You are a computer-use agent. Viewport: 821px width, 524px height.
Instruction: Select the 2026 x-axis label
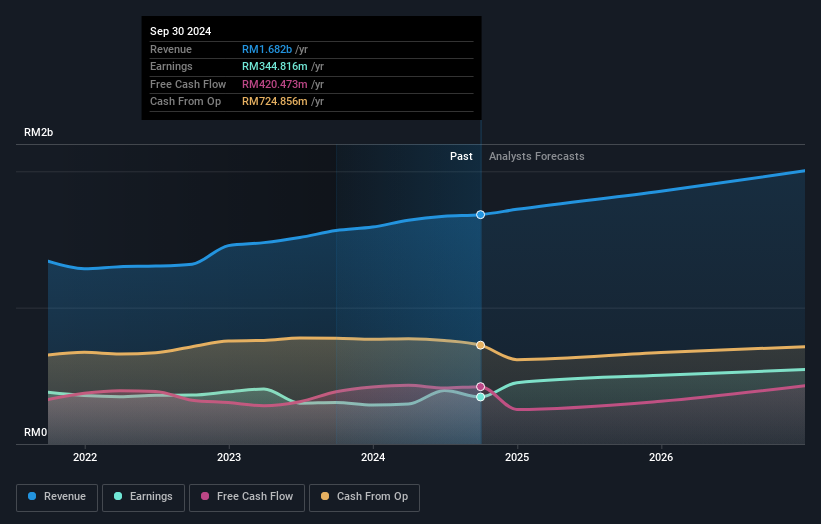point(661,457)
